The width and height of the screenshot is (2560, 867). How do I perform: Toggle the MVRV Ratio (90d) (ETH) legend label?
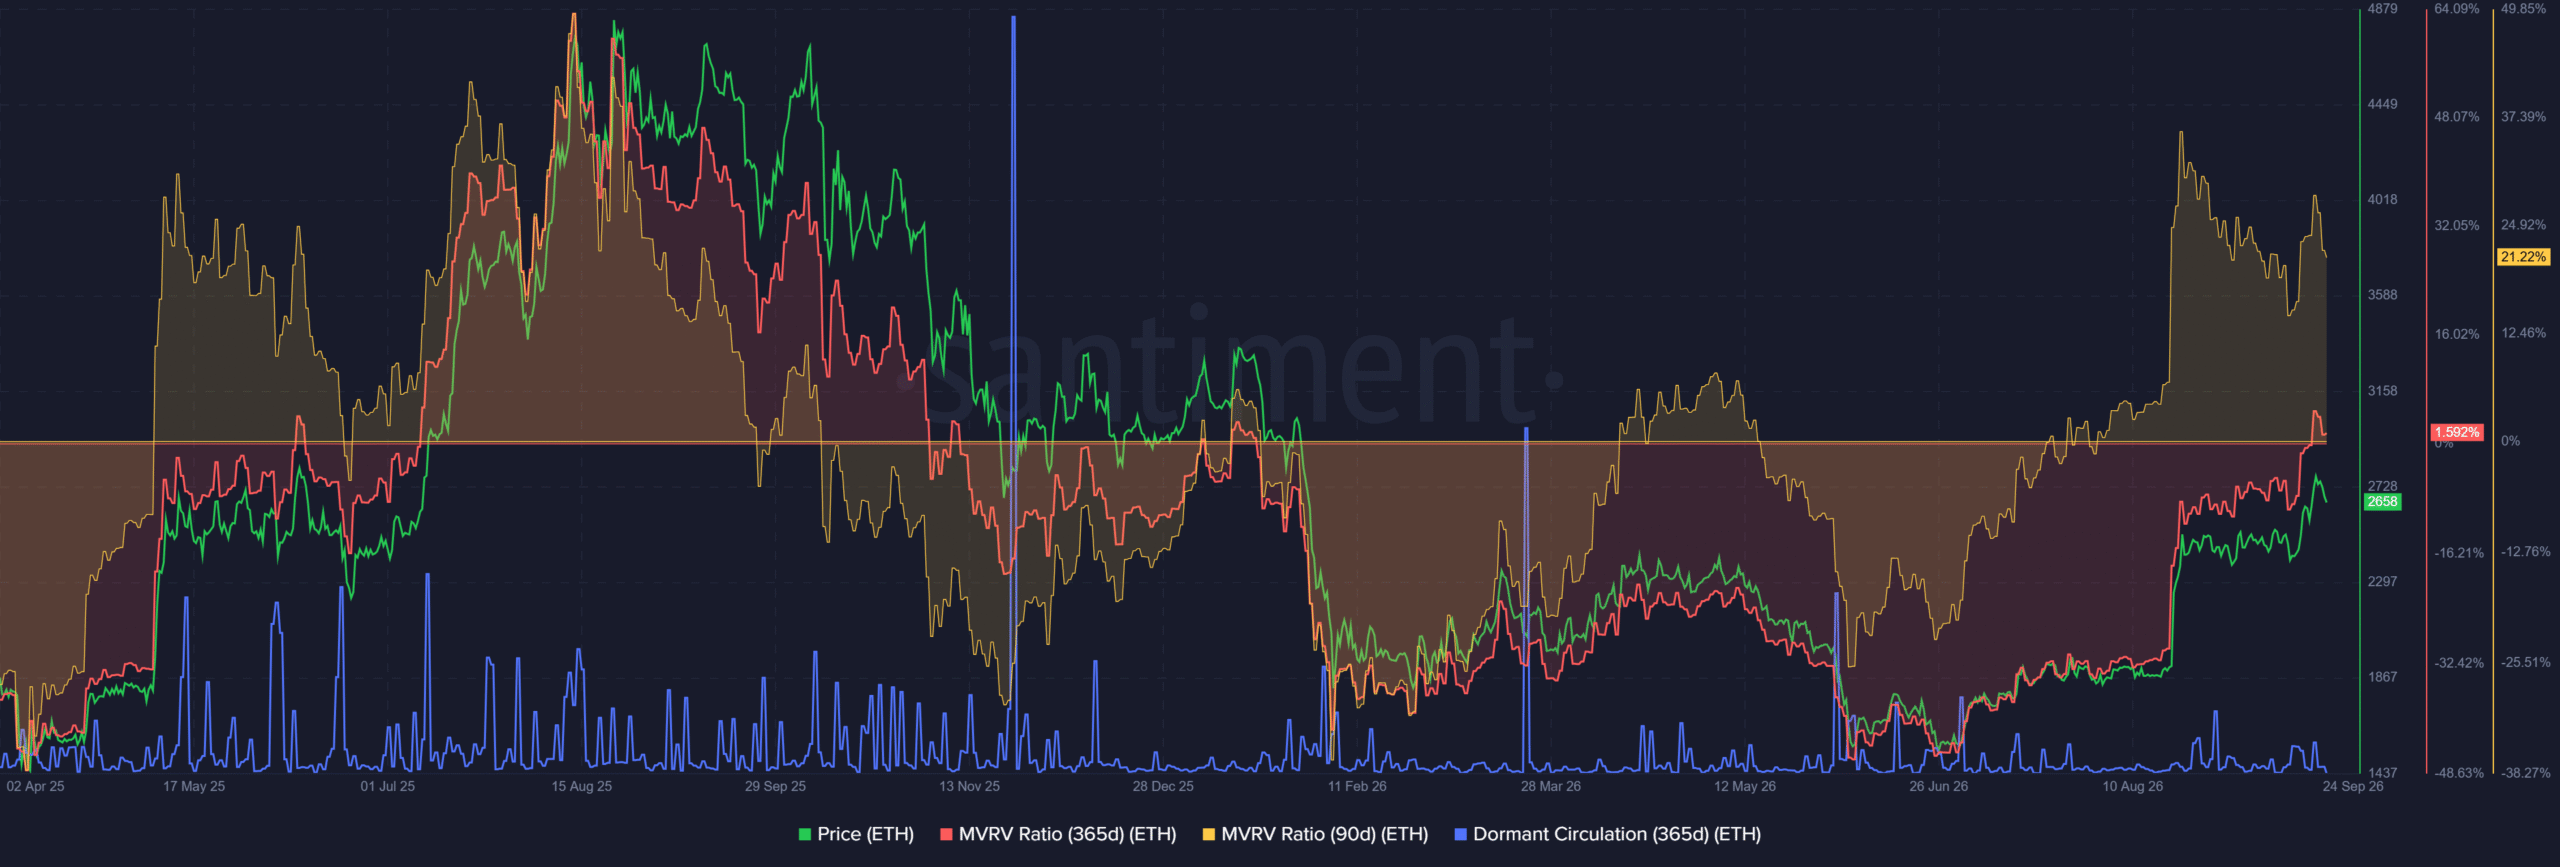pyautogui.click(x=1325, y=834)
